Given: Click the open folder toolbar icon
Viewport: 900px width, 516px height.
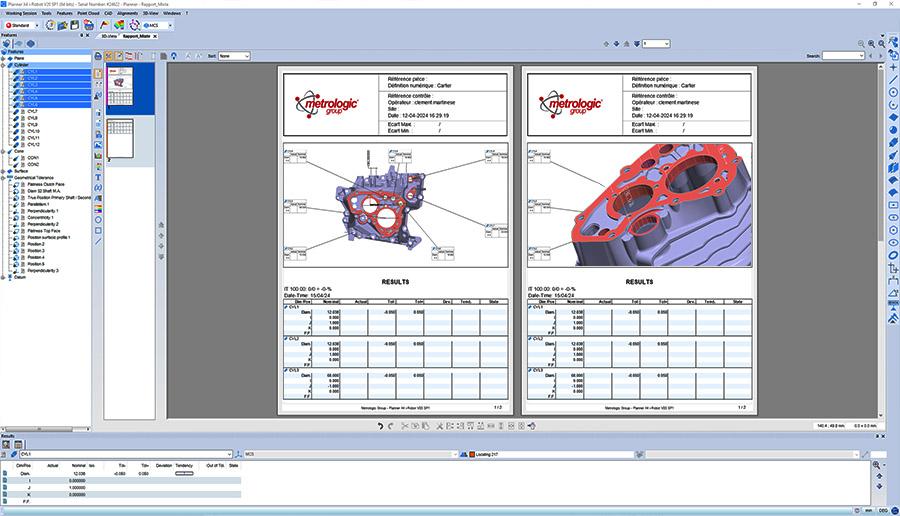Looking at the screenshot, I should click(63, 25).
